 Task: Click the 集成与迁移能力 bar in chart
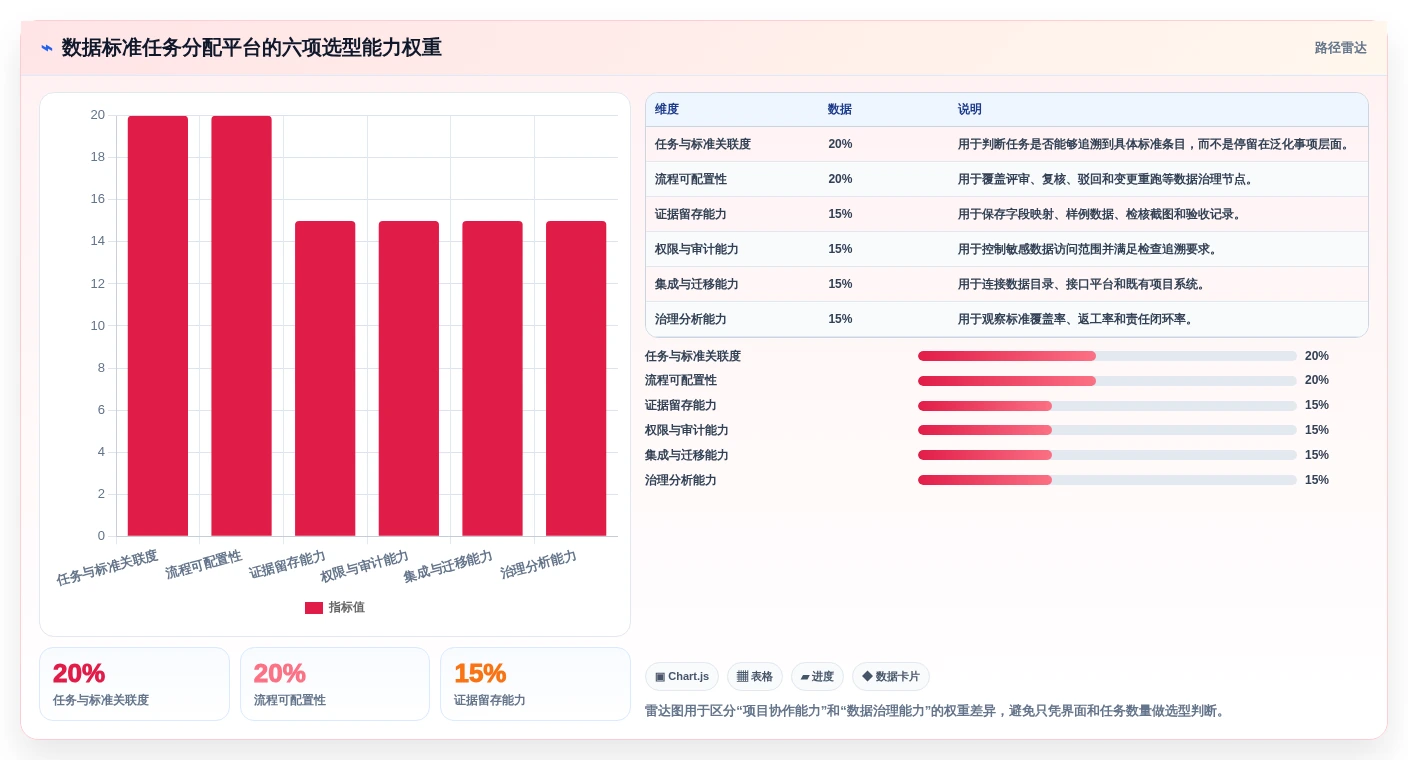point(492,379)
